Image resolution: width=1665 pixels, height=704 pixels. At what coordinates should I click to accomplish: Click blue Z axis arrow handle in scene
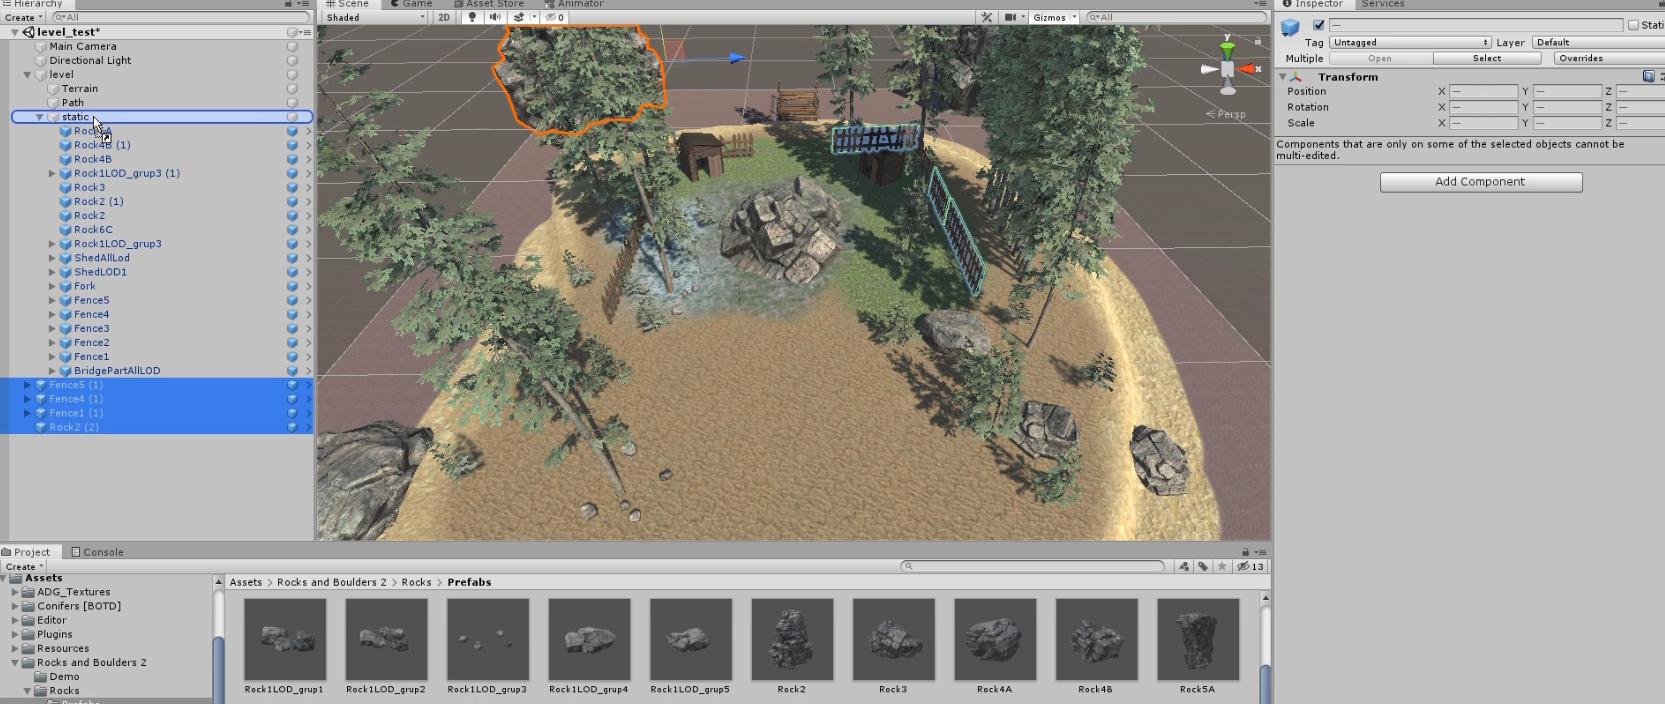(x=736, y=57)
